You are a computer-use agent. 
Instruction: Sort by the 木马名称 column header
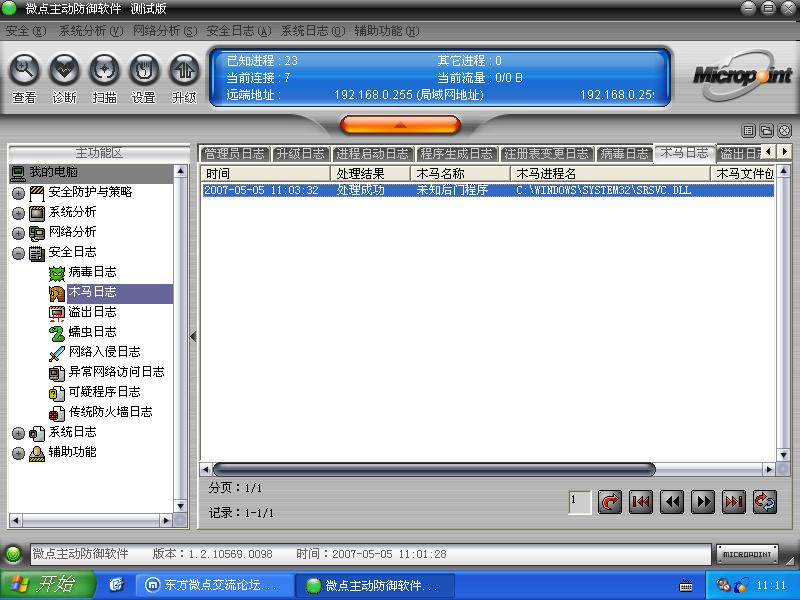[461, 173]
